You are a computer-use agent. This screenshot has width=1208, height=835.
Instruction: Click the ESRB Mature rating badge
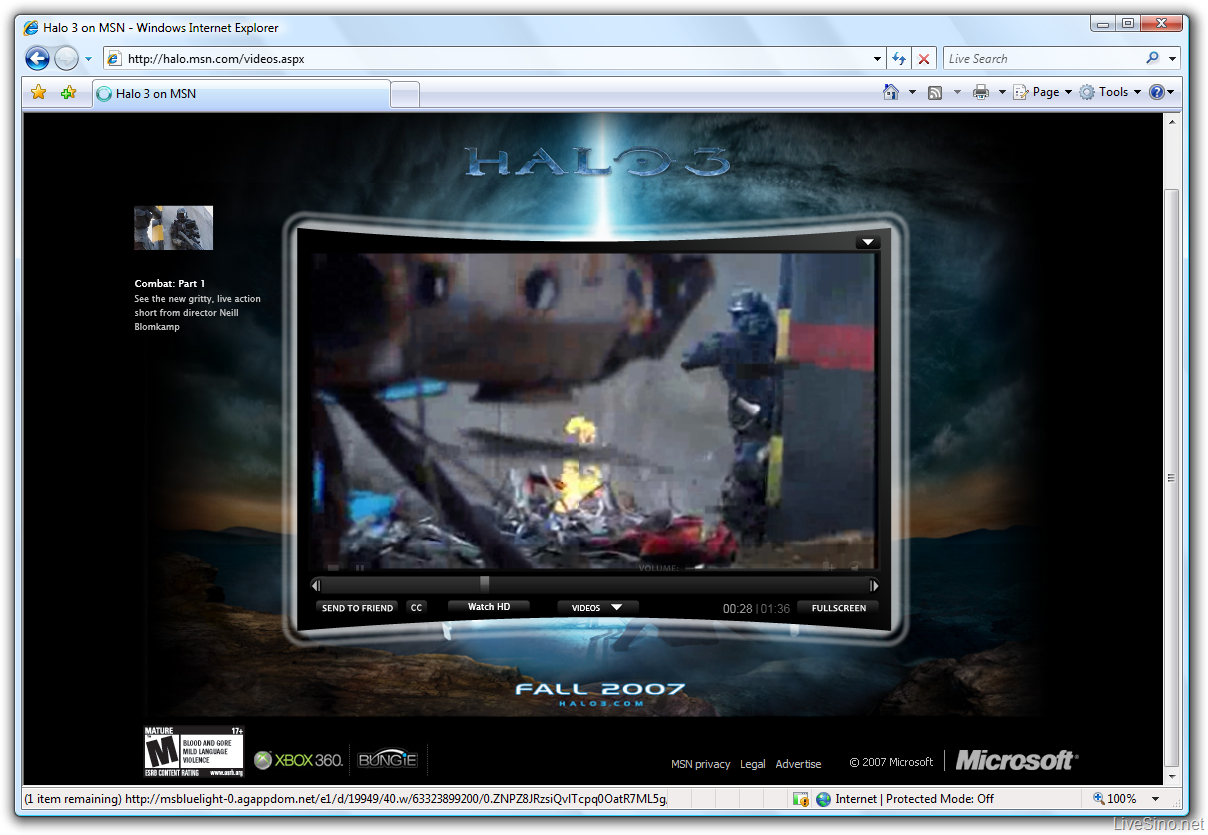[194, 752]
